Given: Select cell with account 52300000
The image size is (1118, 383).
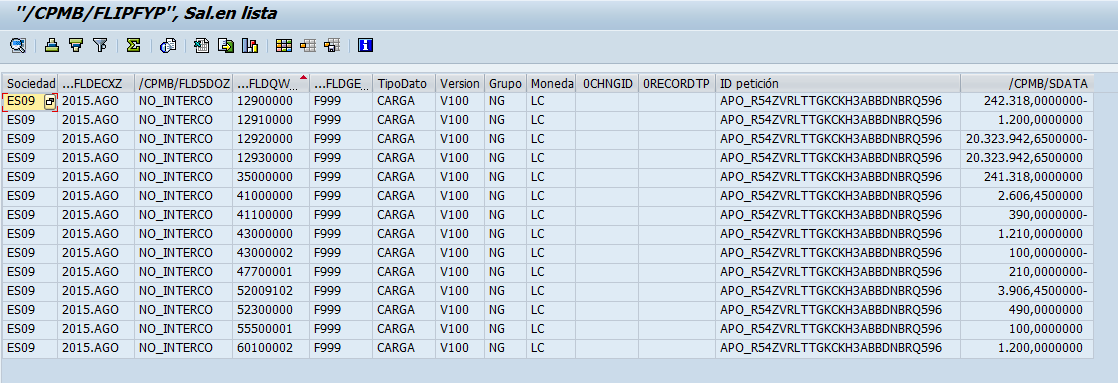Looking at the screenshot, I should (x=271, y=310).
